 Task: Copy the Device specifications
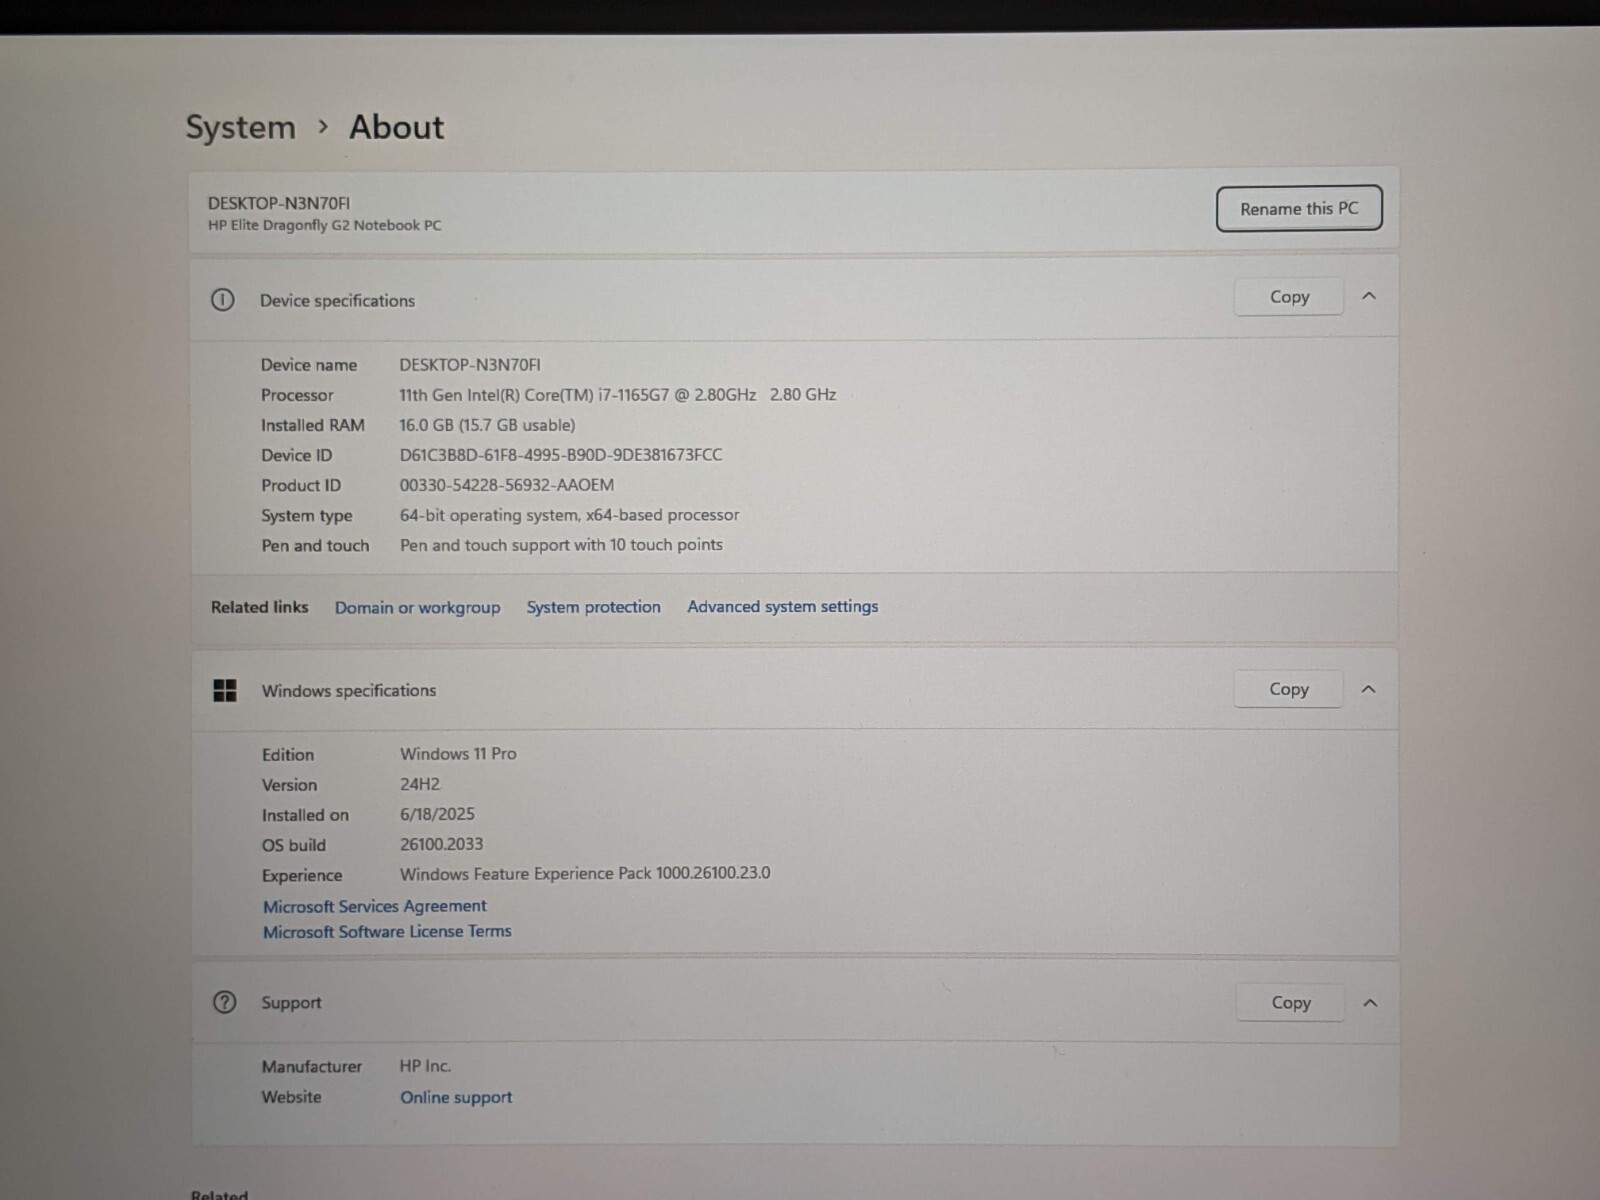coord(1289,297)
